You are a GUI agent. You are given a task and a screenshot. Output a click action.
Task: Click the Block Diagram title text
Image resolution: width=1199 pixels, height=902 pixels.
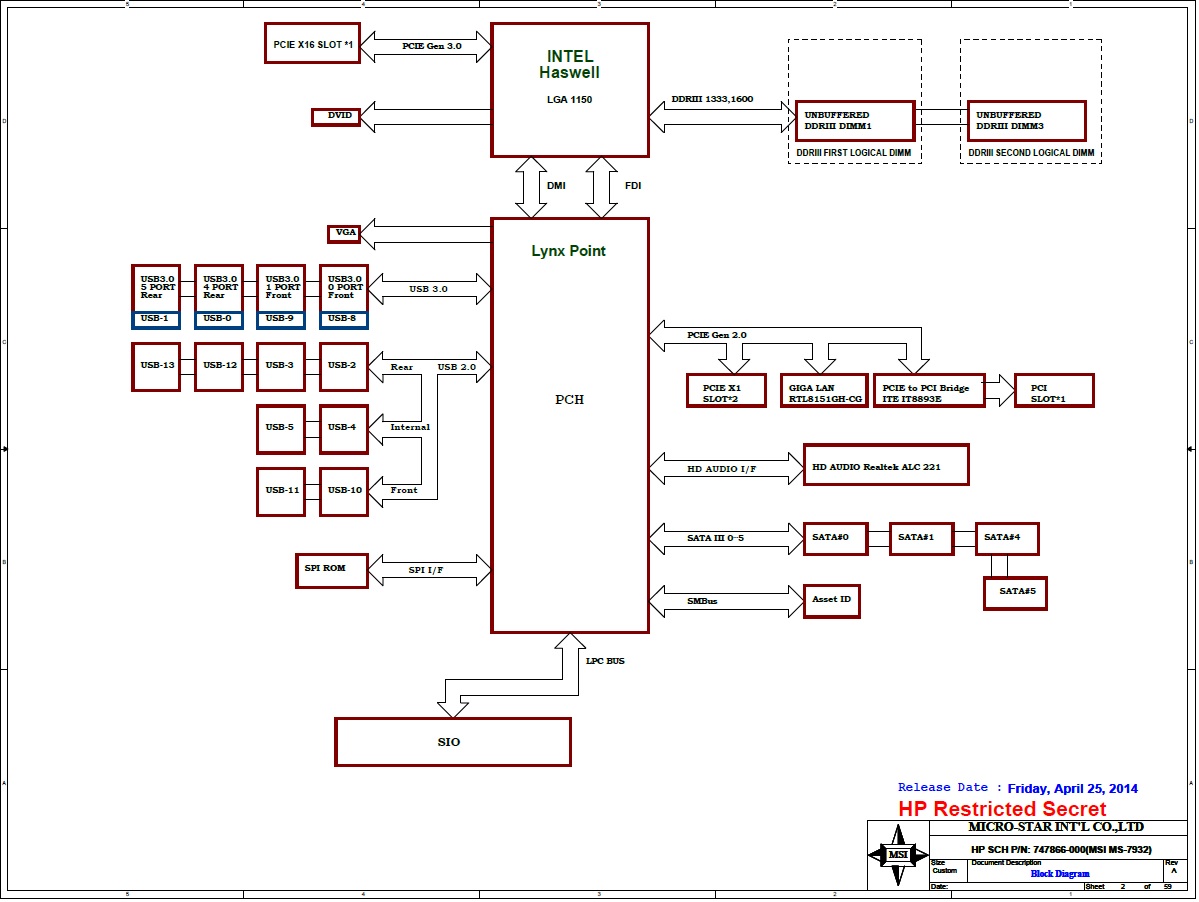click(1060, 872)
